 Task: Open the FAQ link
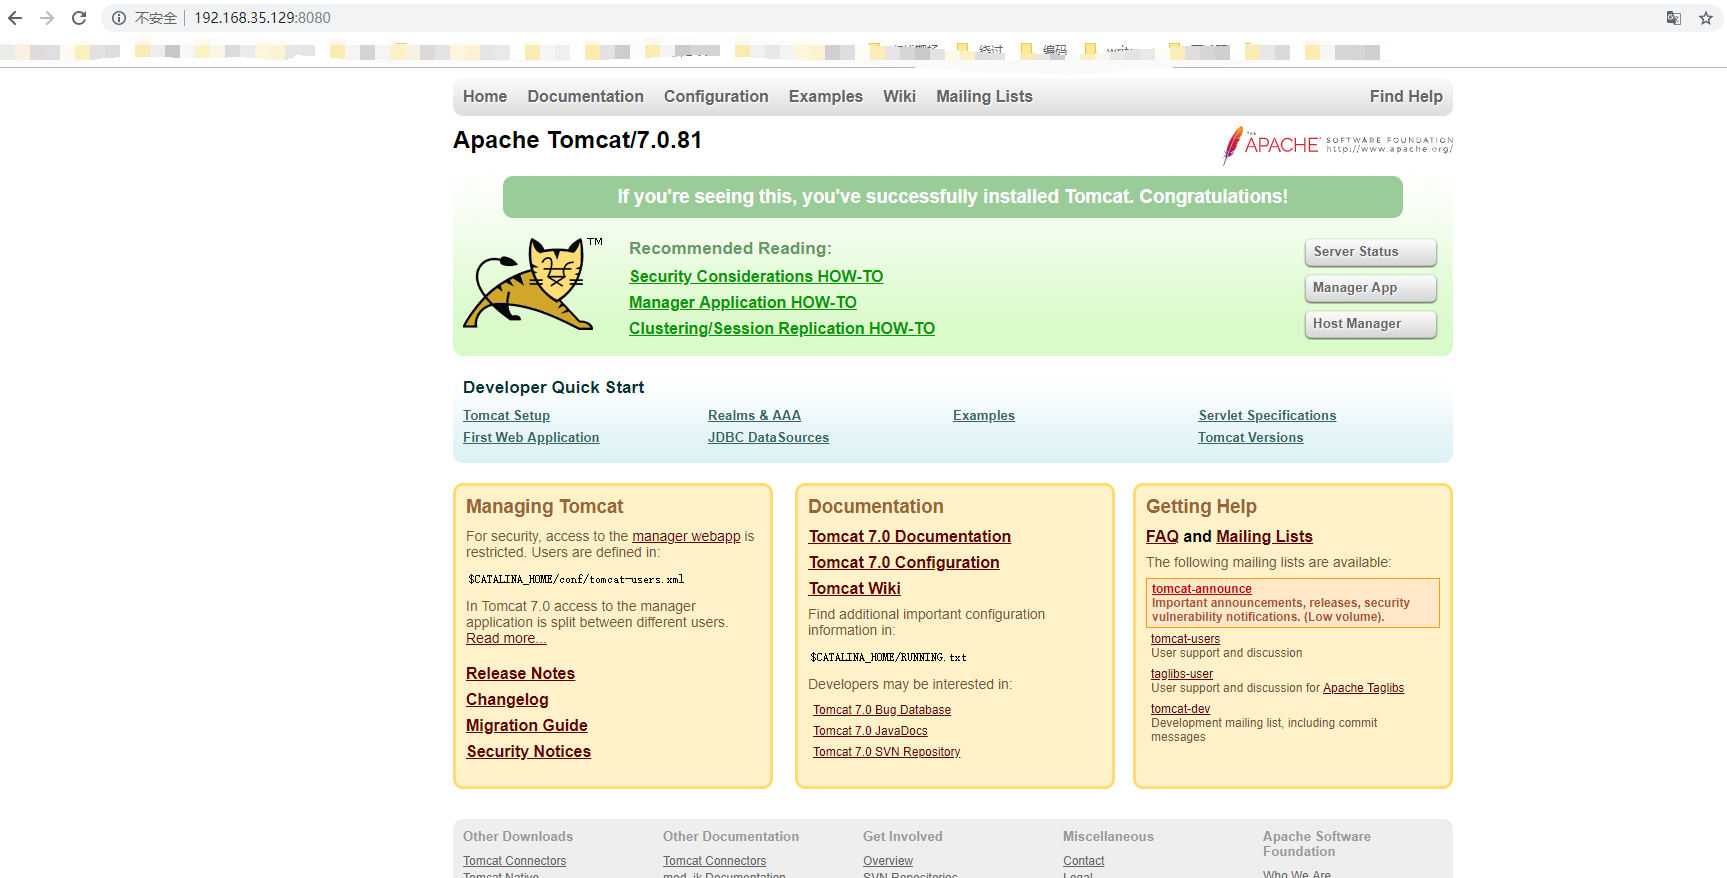pyautogui.click(x=1162, y=536)
